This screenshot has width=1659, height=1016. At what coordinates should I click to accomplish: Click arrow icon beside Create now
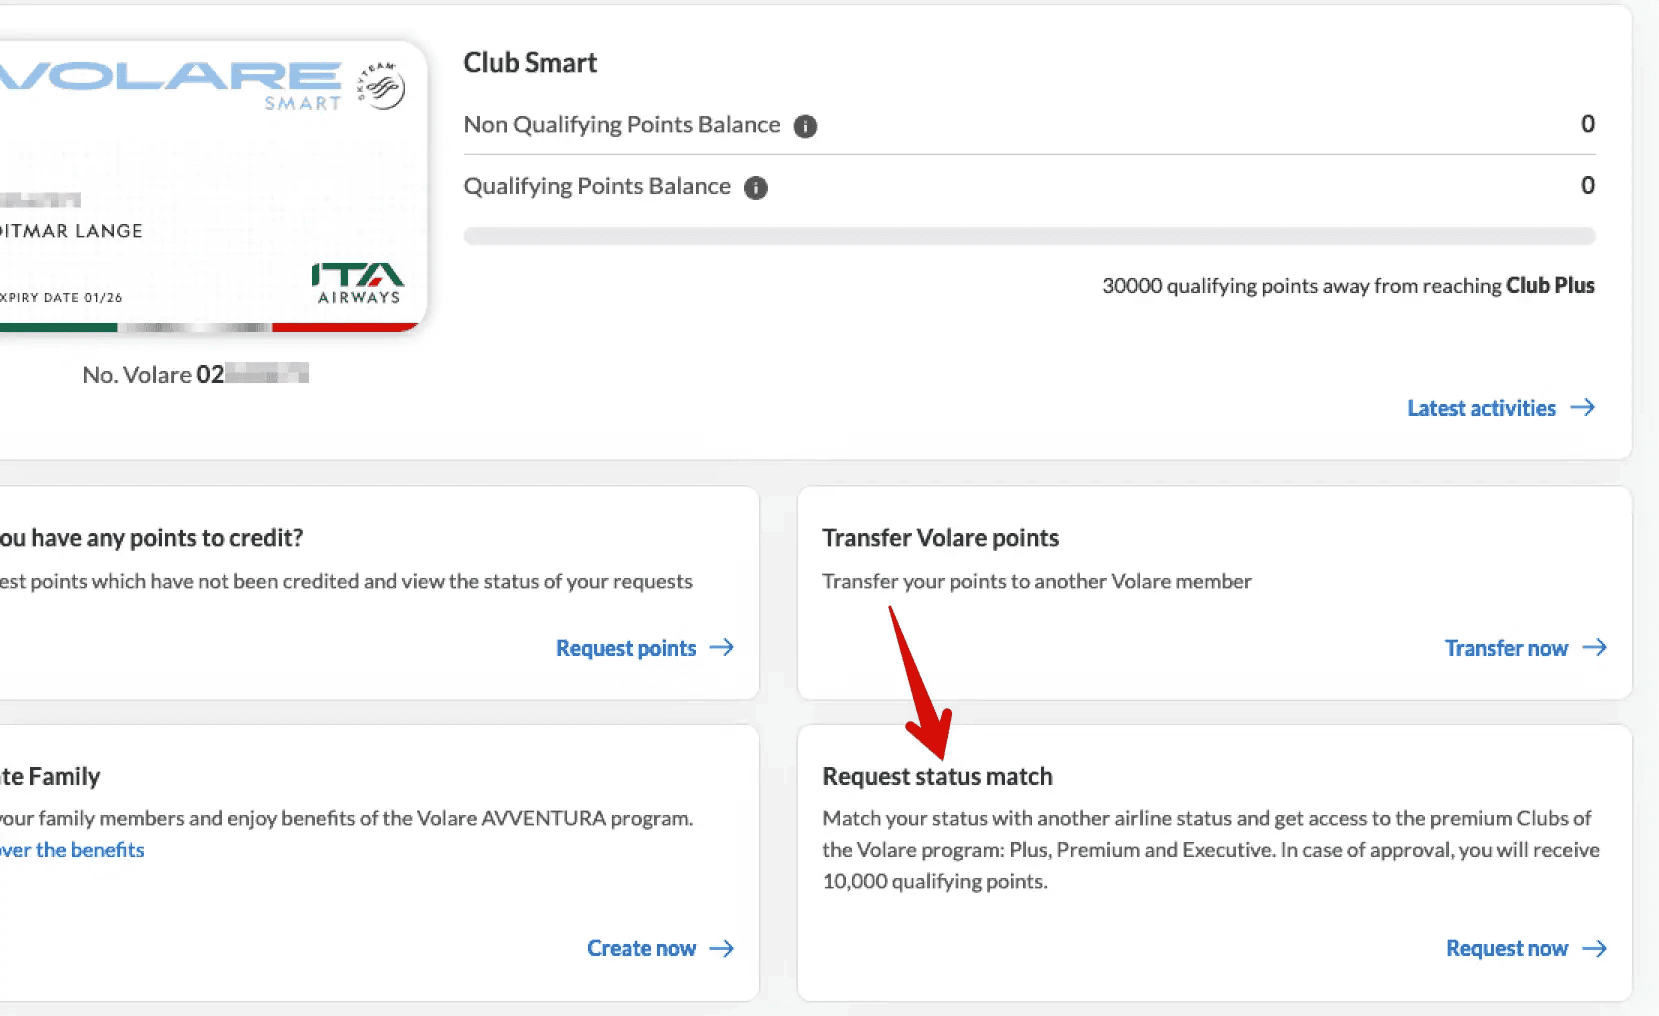point(721,948)
